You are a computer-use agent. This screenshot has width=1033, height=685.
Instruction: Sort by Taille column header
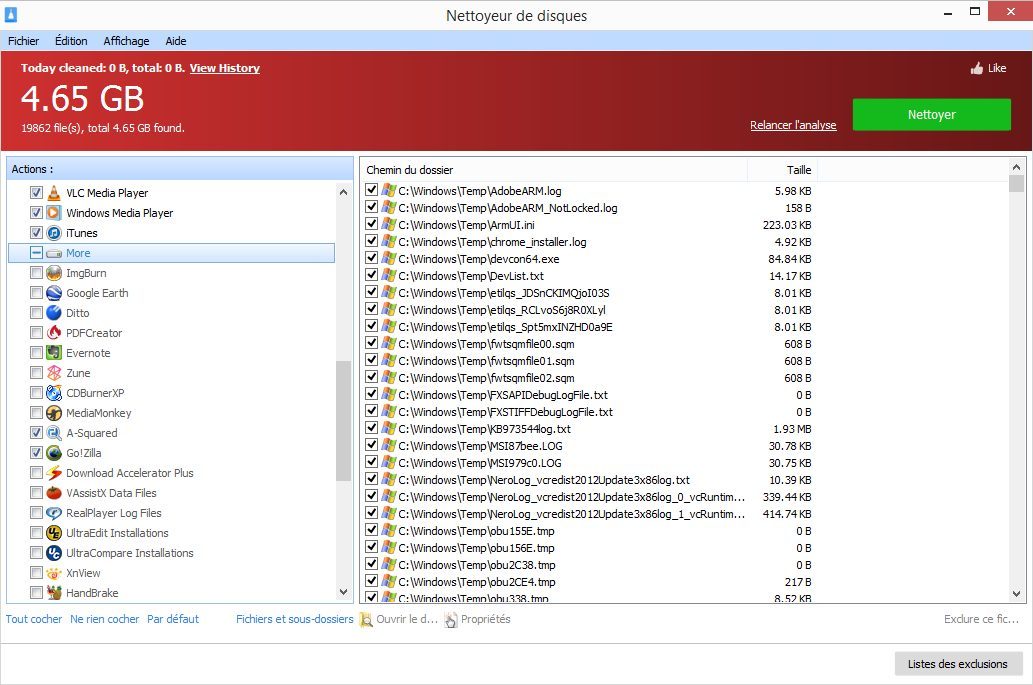(x=798, y=170)
